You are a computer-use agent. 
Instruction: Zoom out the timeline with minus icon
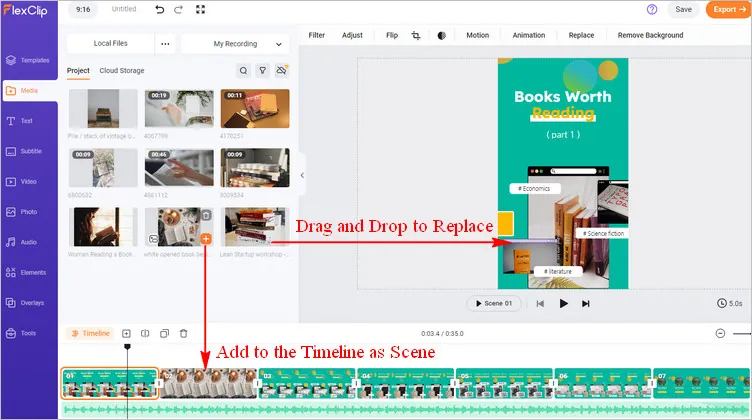720,333
